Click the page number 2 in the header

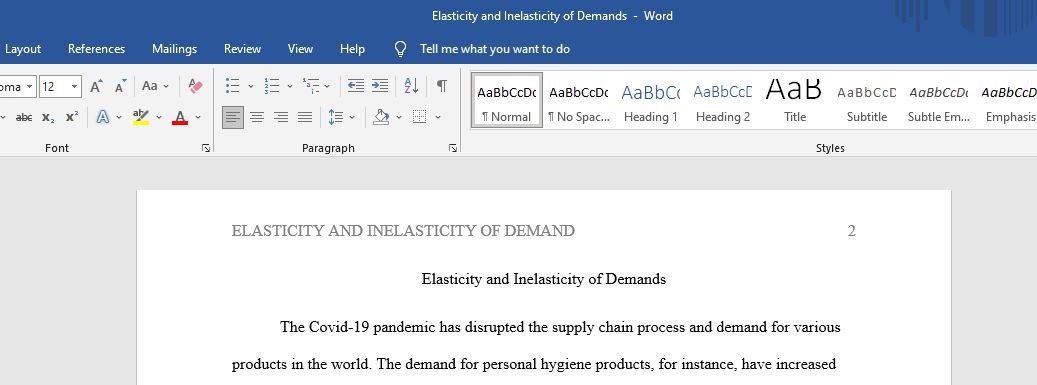(x=852, y=231)
